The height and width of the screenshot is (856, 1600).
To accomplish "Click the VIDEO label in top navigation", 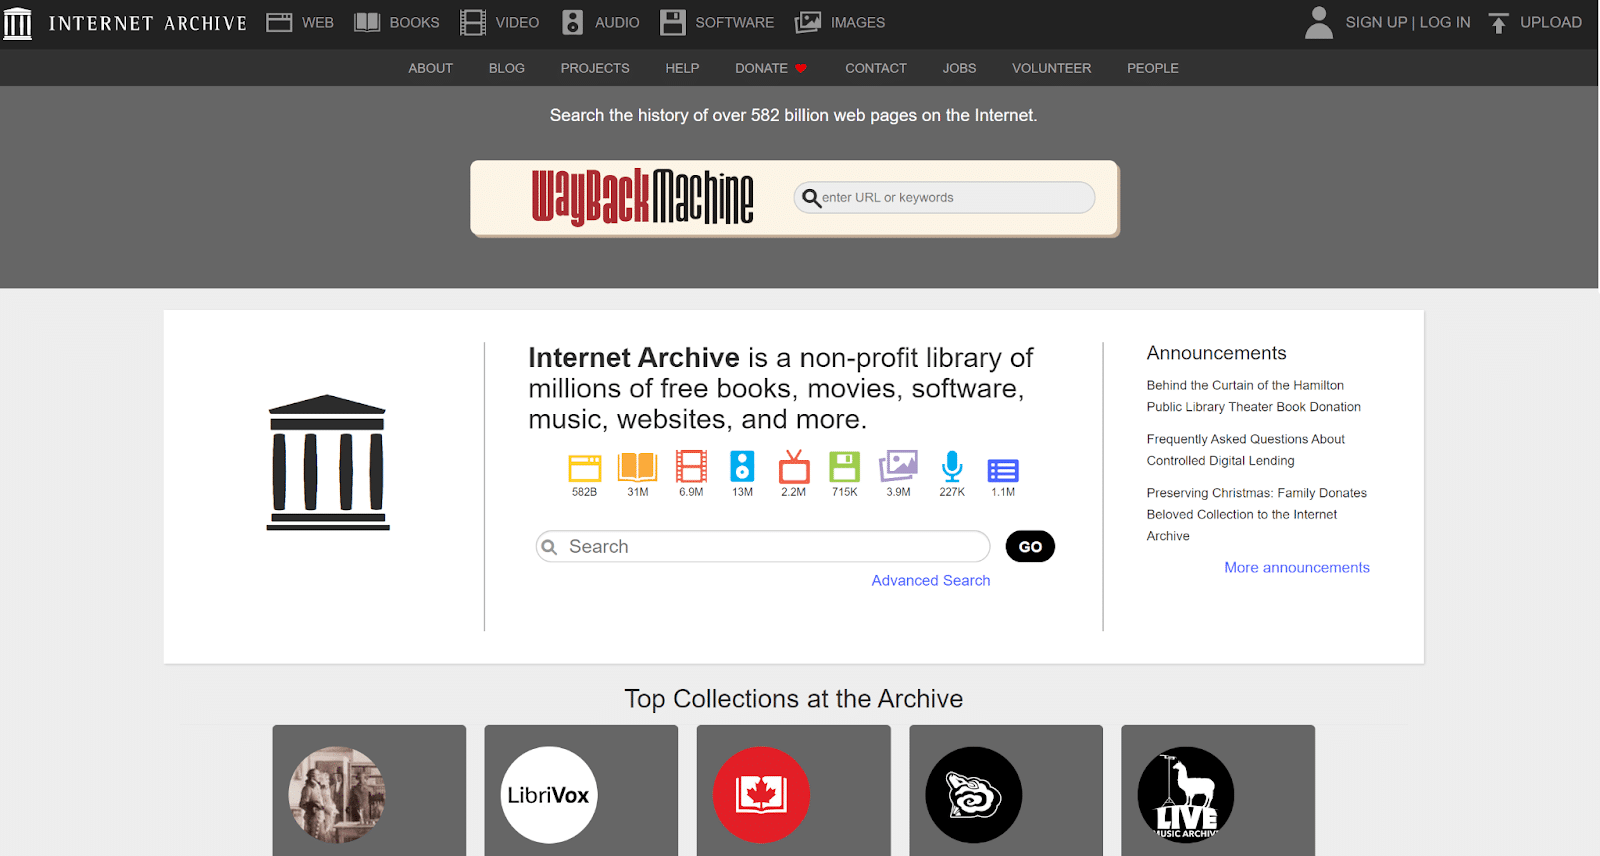I will 517,22.
